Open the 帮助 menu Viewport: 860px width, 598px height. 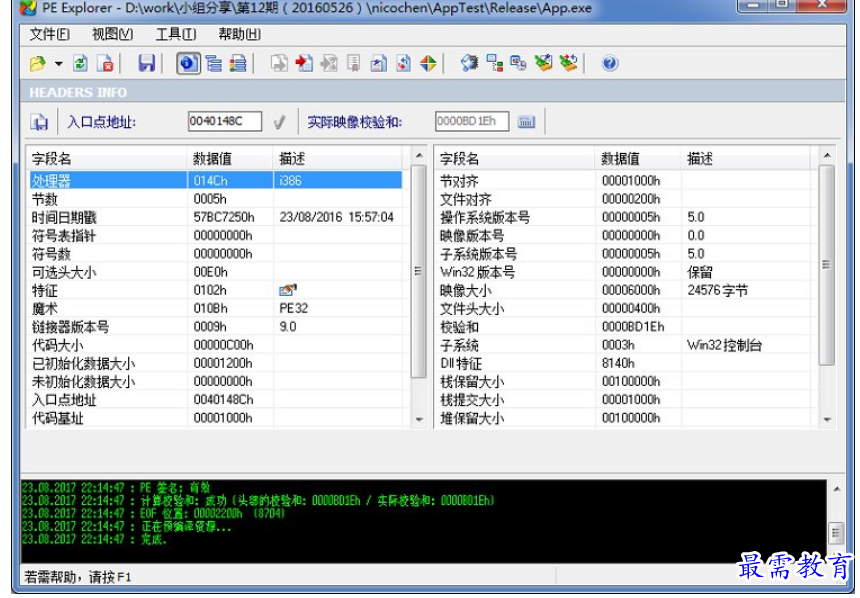click(239, 34)
